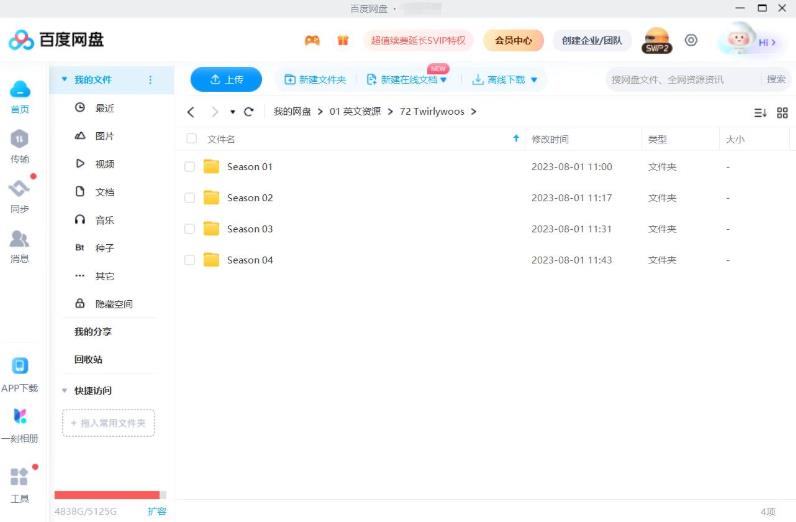Expand chevron after 我的网盘 breadcrumb
796x522 pixels.
click(320, 112)
